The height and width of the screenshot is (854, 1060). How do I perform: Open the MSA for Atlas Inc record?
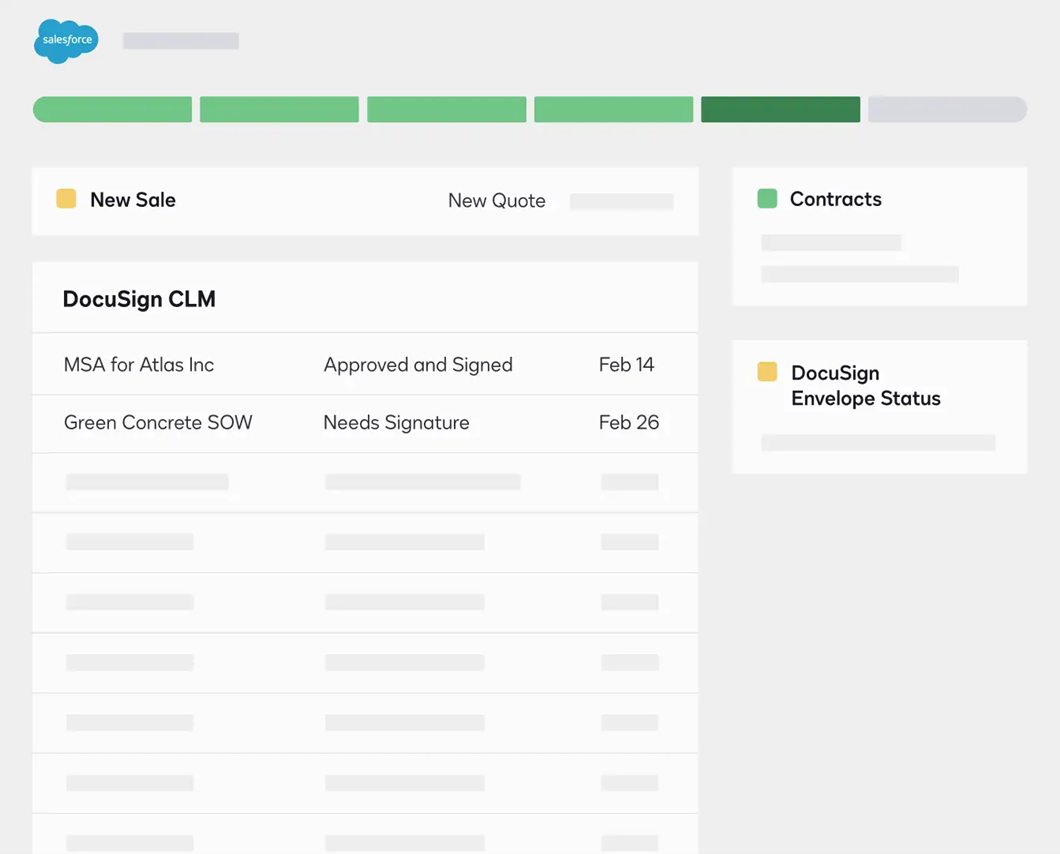138,365
